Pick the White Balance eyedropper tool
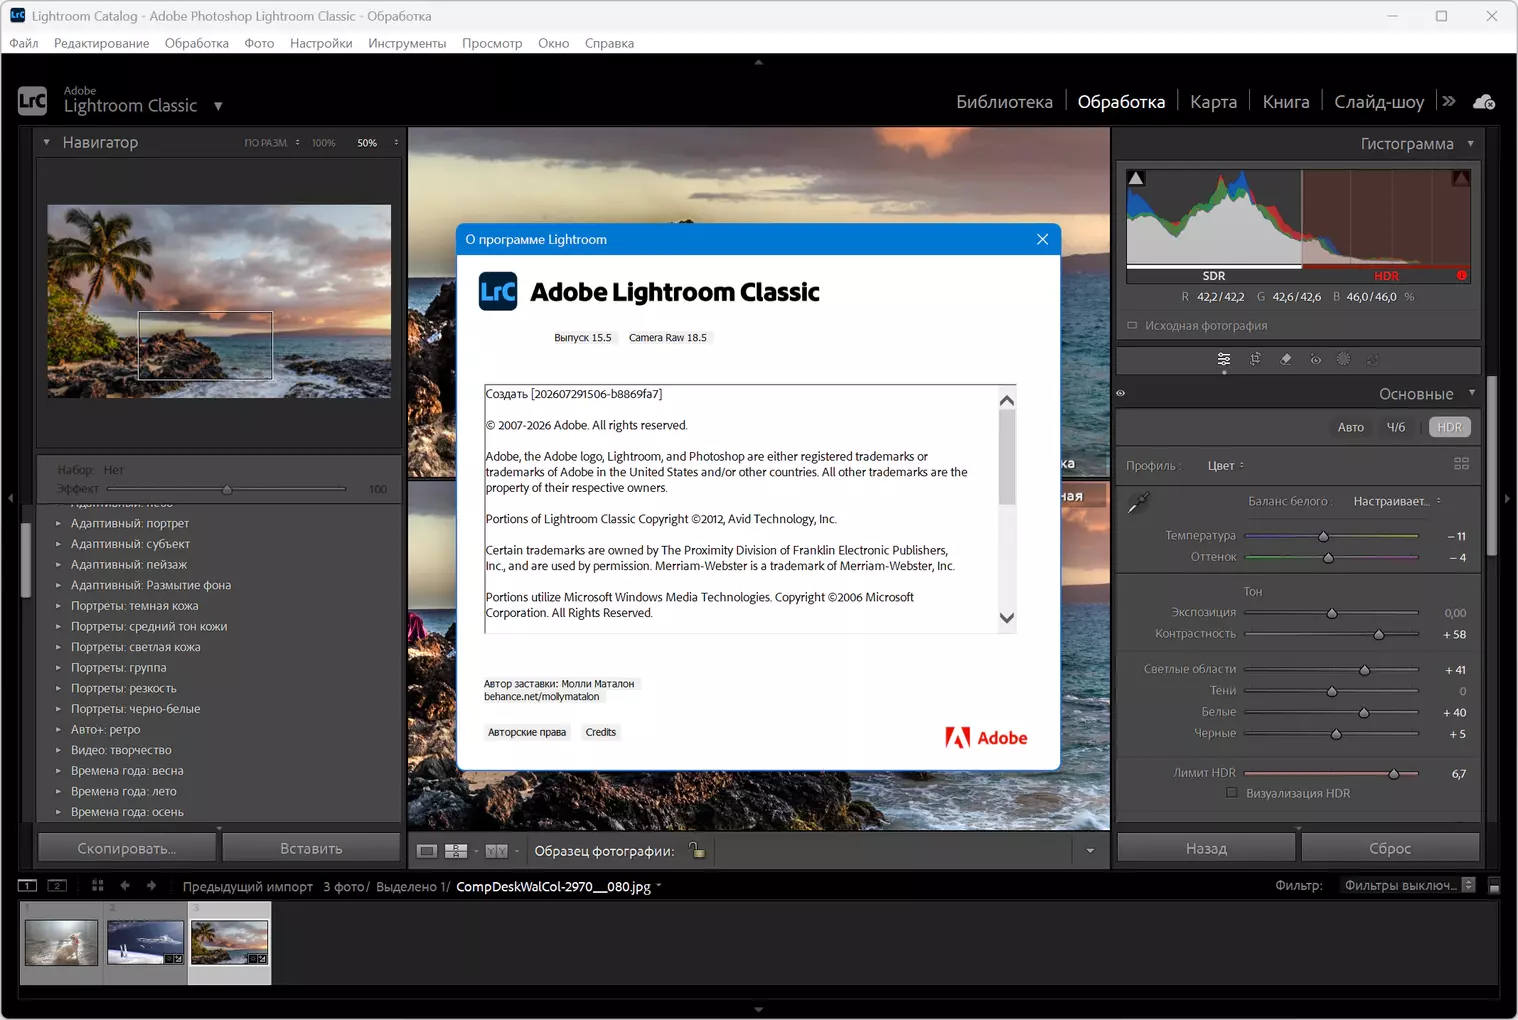 coord(1138,502)
